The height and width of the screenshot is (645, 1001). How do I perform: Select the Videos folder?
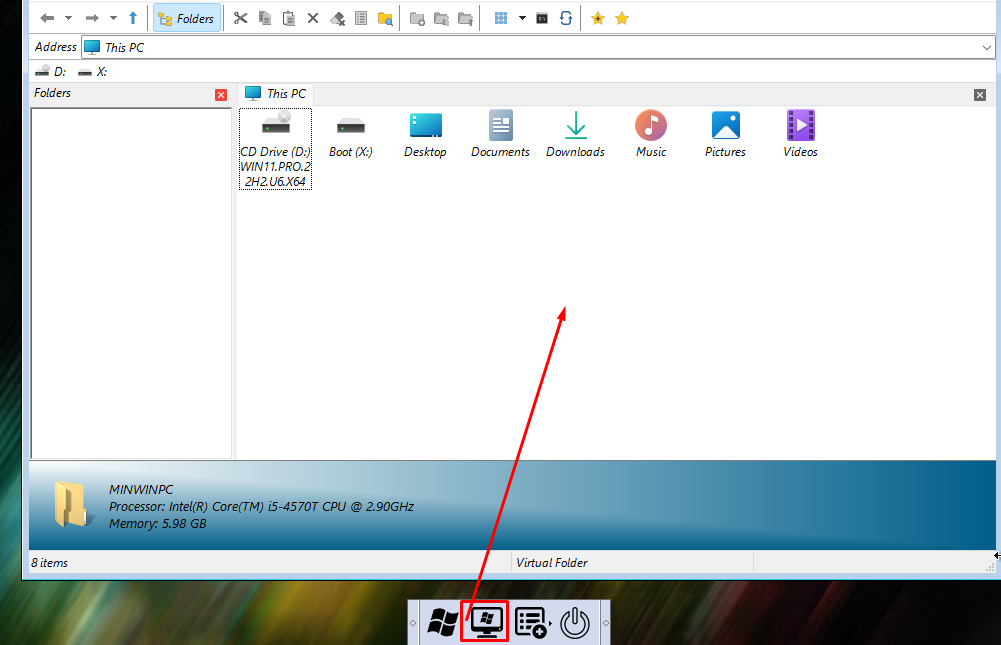click(801, 135)
